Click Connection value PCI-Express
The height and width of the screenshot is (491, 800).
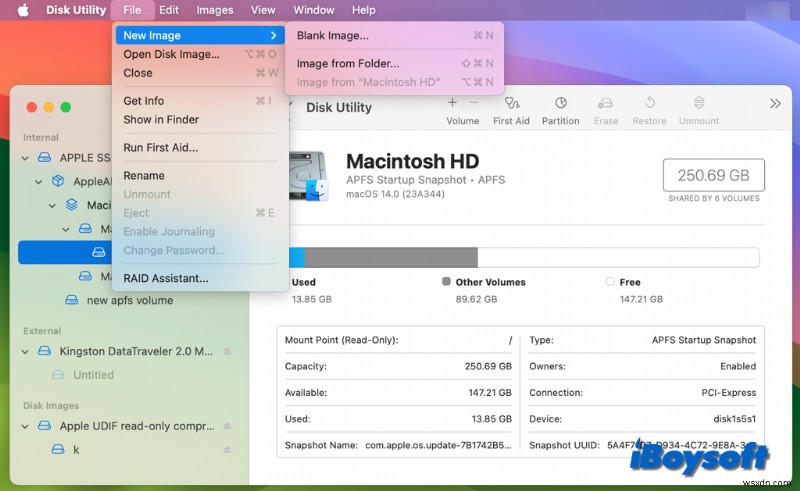(x=729, y=392)
